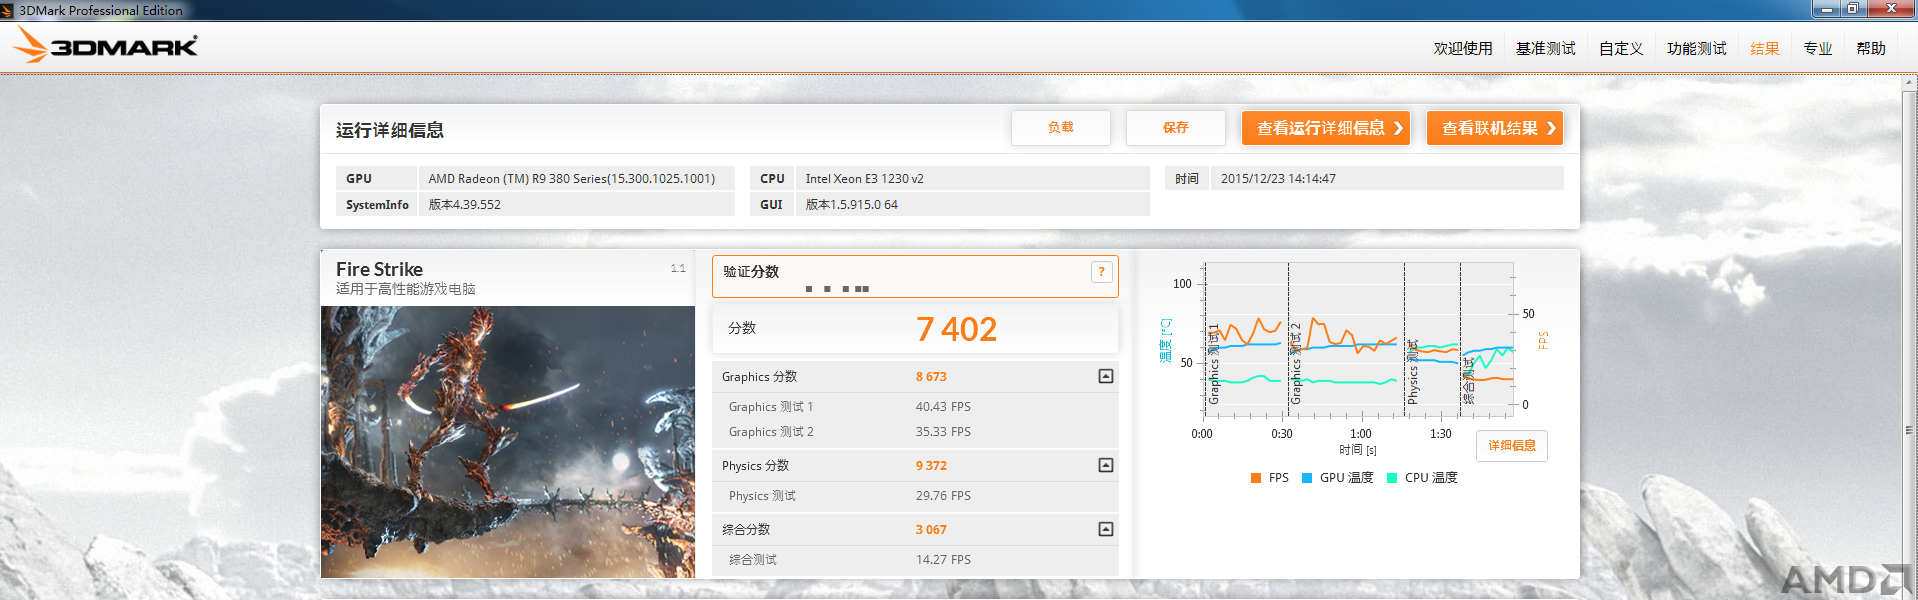The height and width of the screenshot is (600, 1918).
Task: Click the orange FPS legend swatch
Action: pyautogui.click(x=1256, y=478)
